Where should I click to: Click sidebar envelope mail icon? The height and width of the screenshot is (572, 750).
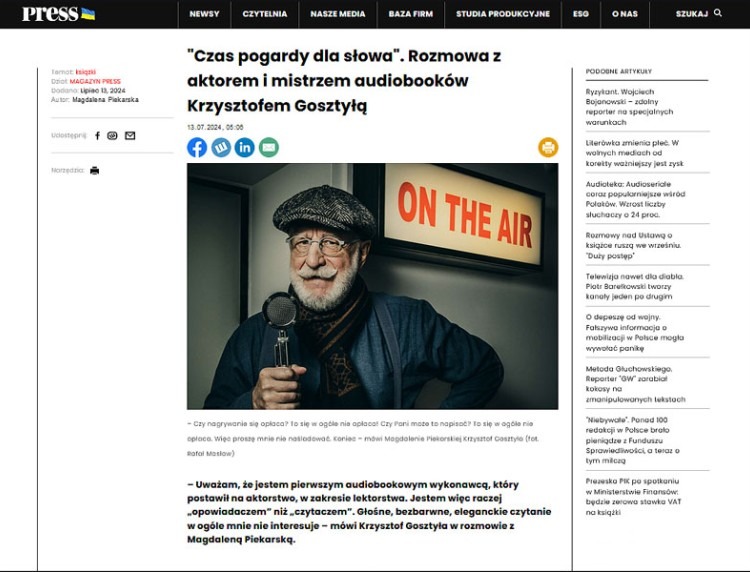pos(130,136)
